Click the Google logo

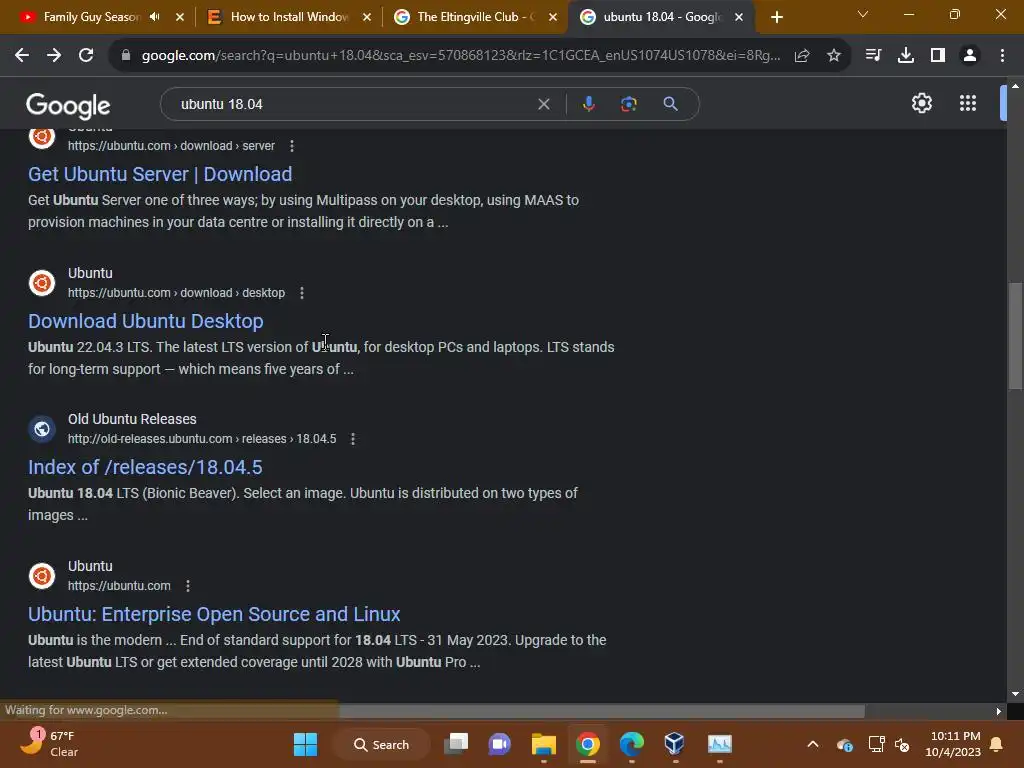tap(68, 106)
